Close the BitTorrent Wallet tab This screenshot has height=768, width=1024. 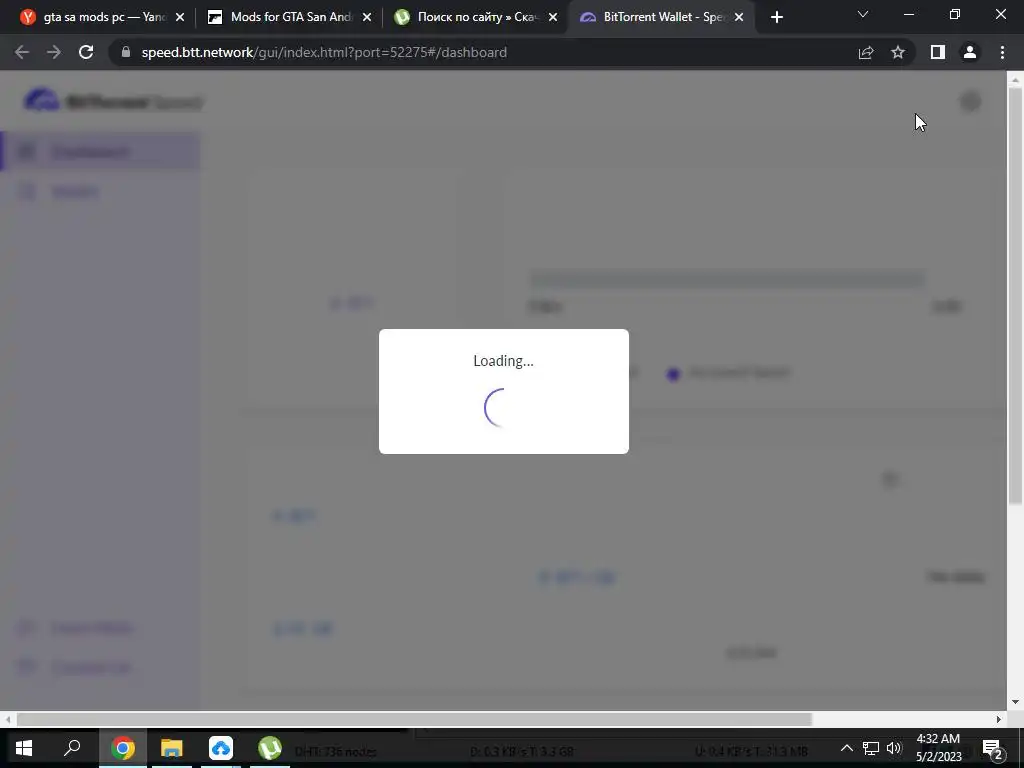click(x=739, y=18)
